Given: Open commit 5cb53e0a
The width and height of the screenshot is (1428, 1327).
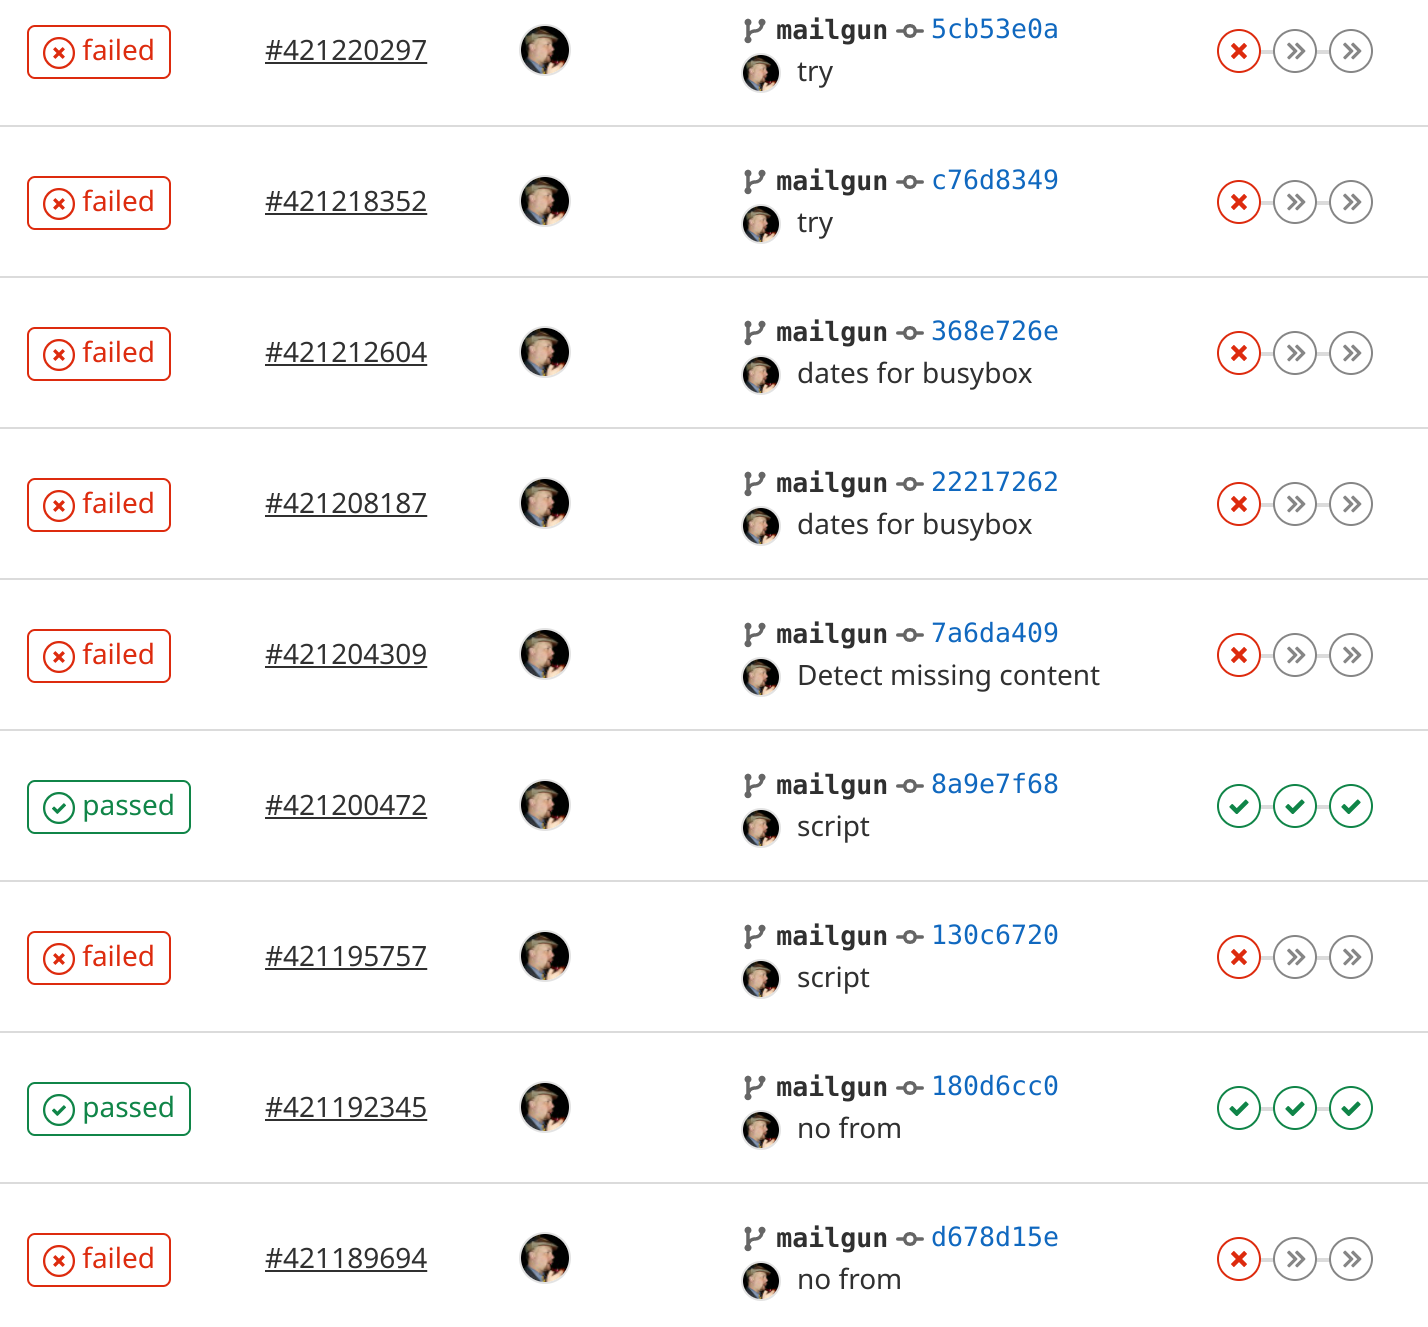Looking at the screenshot, I should tap(994, 29).
